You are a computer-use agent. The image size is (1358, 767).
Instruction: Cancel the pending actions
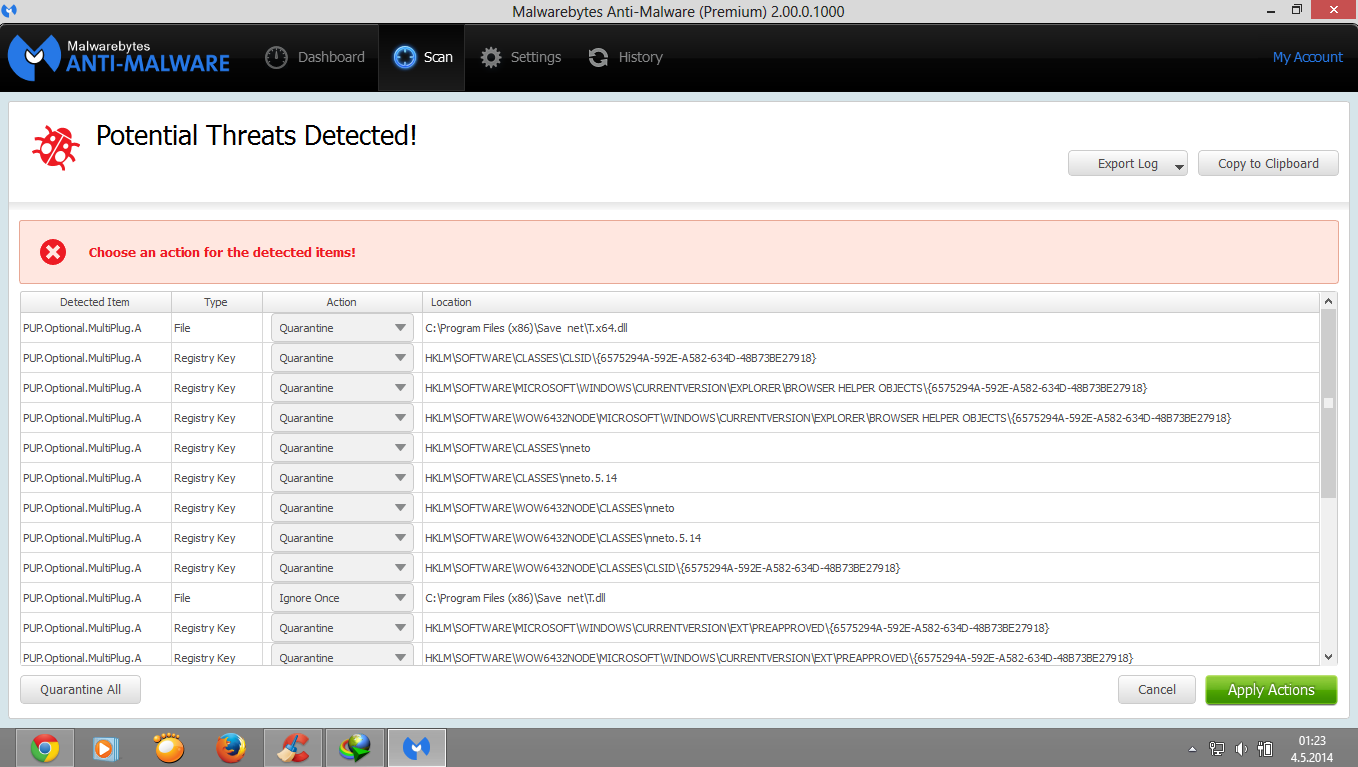click(1157, 690)
